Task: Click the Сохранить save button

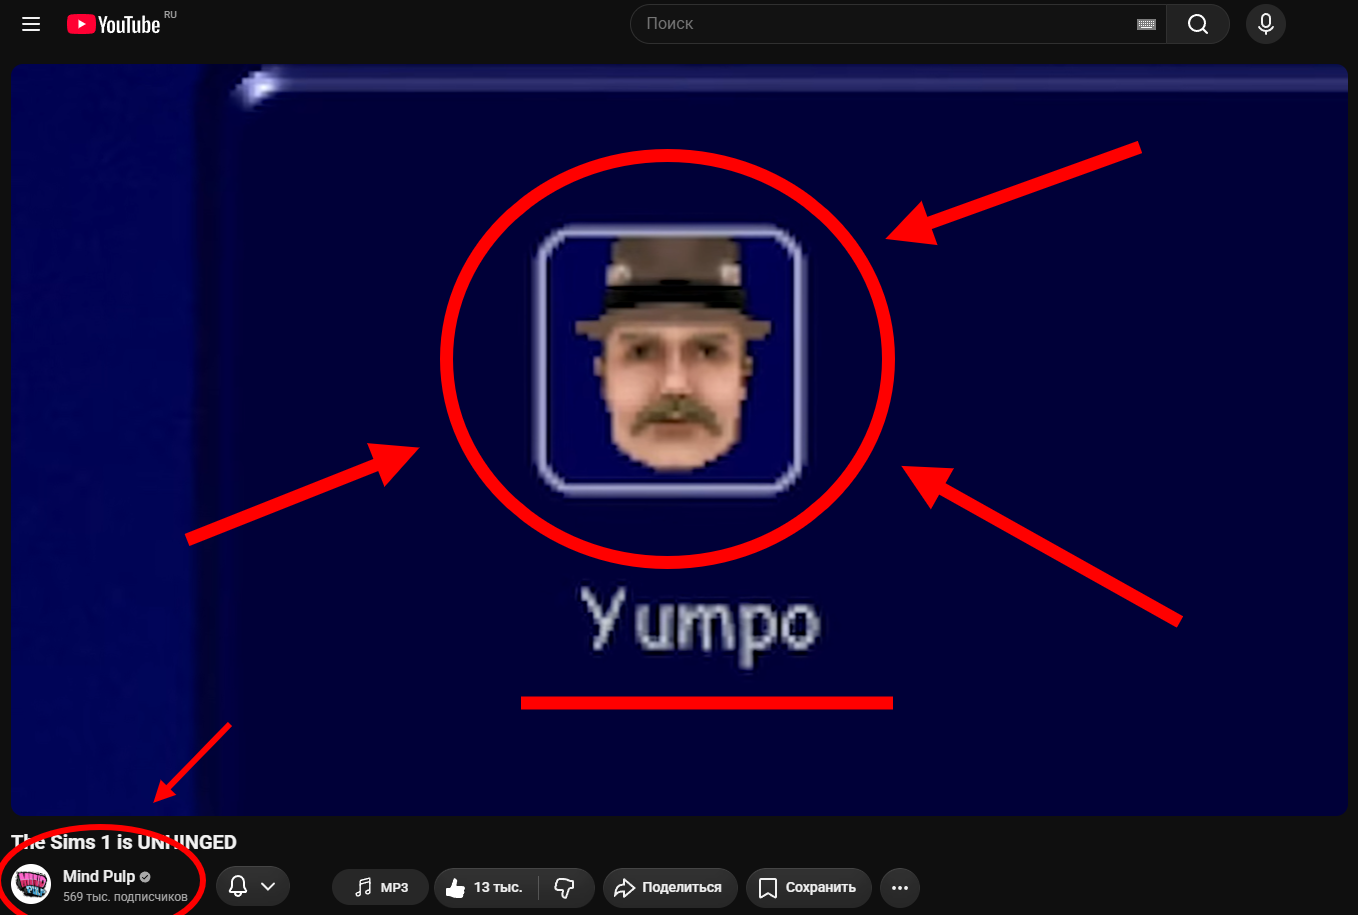Action: click(x=808, y=887)
